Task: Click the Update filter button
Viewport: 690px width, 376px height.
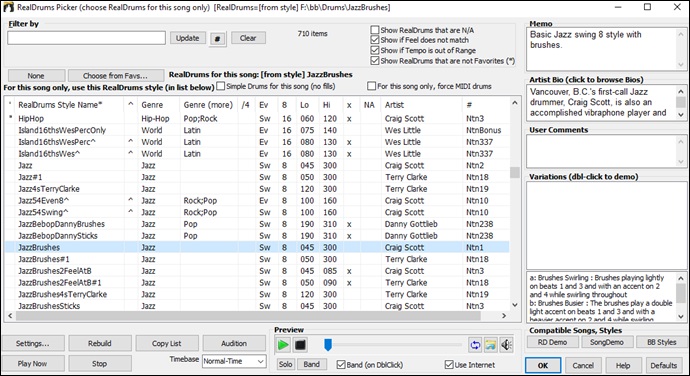Action: pyautogui.click(x=187, y=38)
